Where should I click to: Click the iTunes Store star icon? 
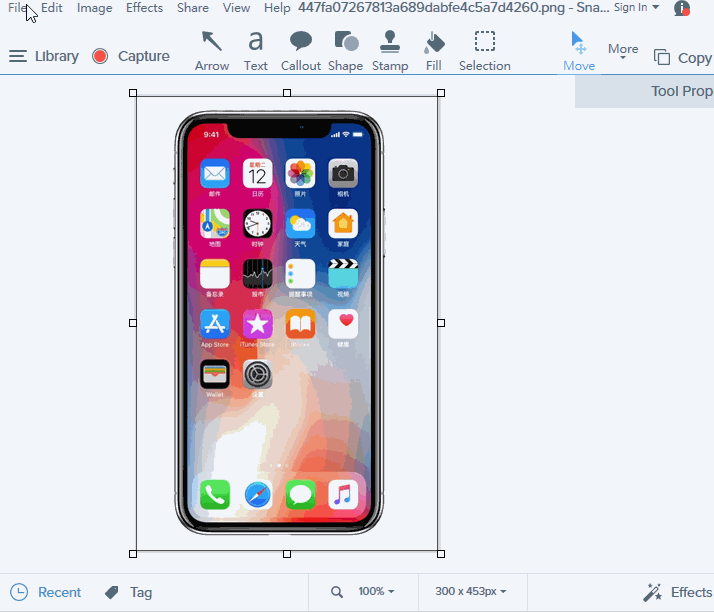coord(258,324)
